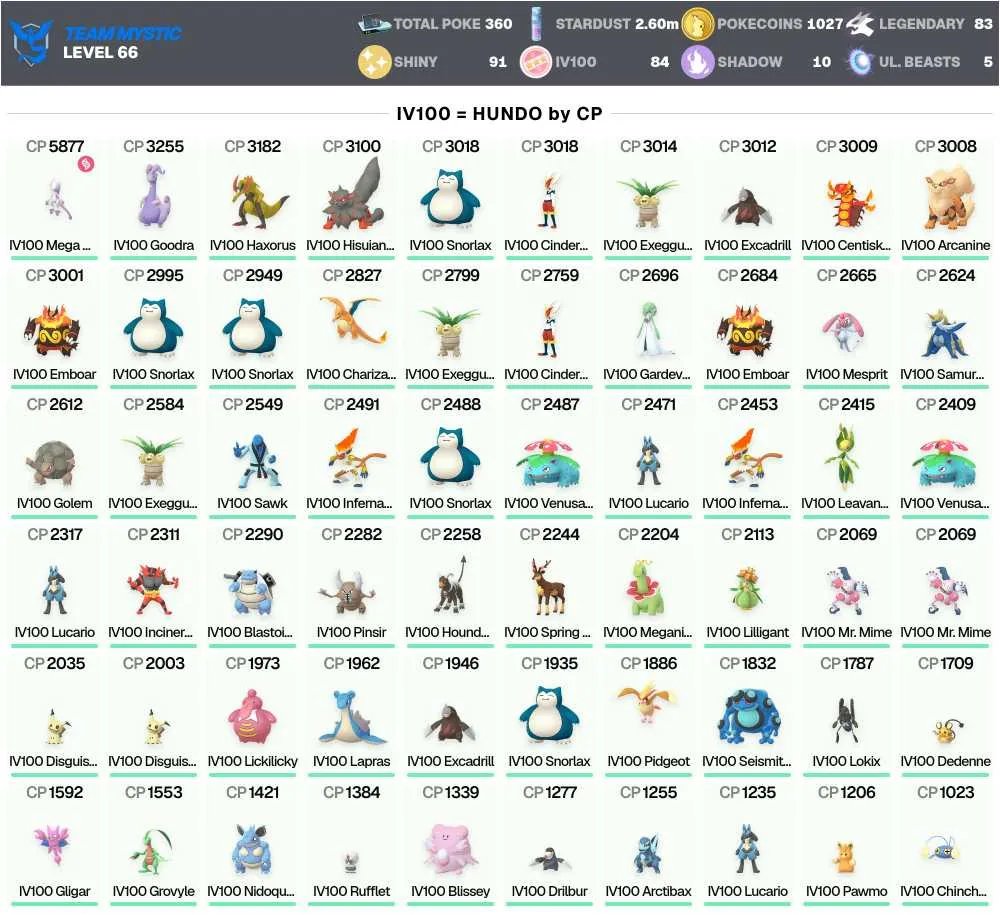The image size is (1000, 915).
Task: Click the pink badge on Mega Mewtwo
Action: pos(85,164)
